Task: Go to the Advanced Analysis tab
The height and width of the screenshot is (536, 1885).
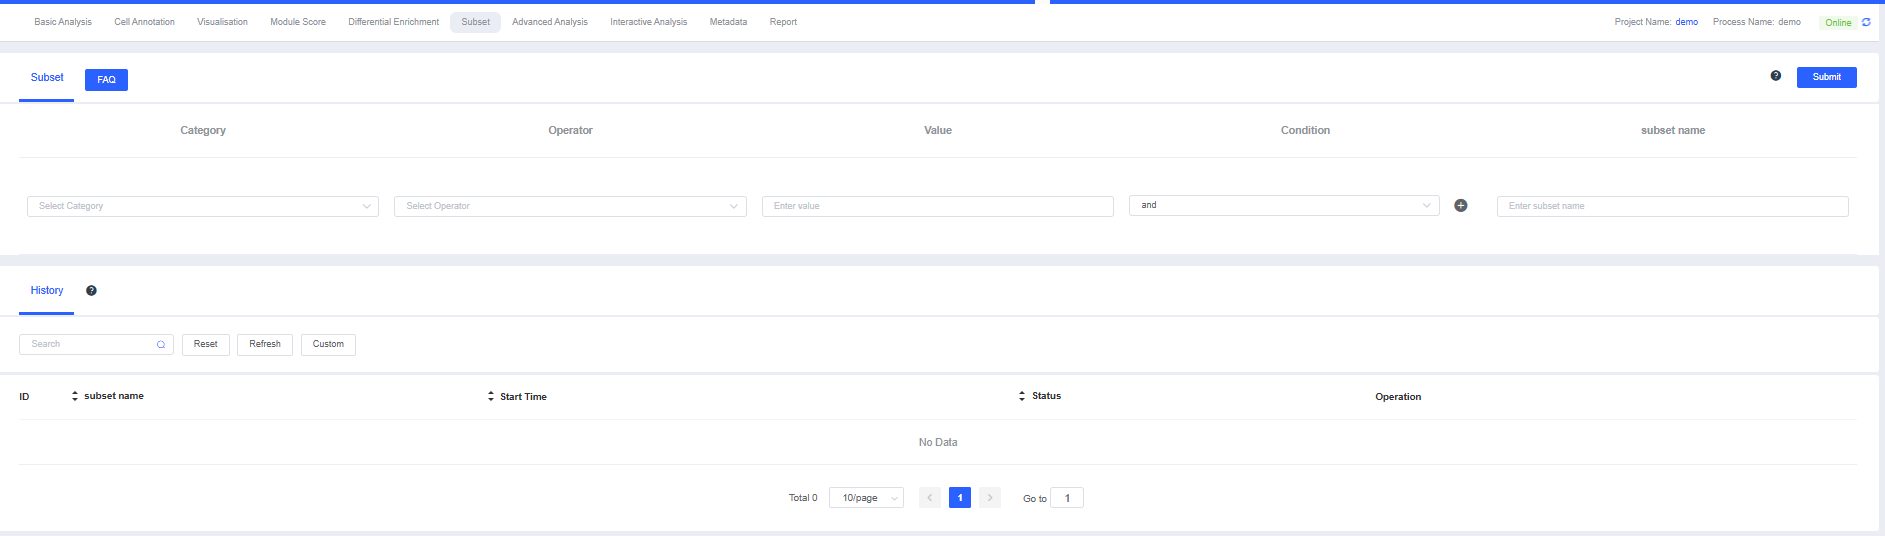Action: [549, 22]
